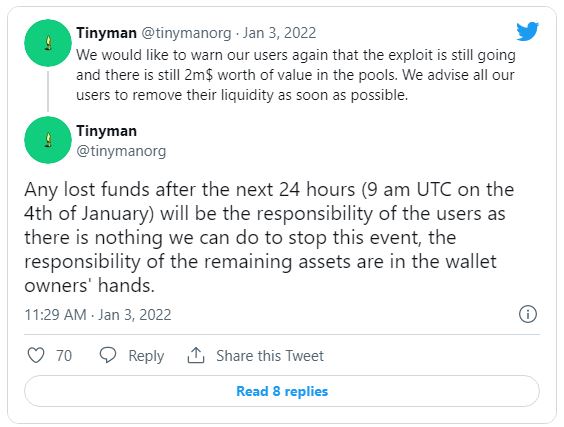564x427 pixels.
Task: Click the parent tweet text about the exploit
Action: point(296,75)
